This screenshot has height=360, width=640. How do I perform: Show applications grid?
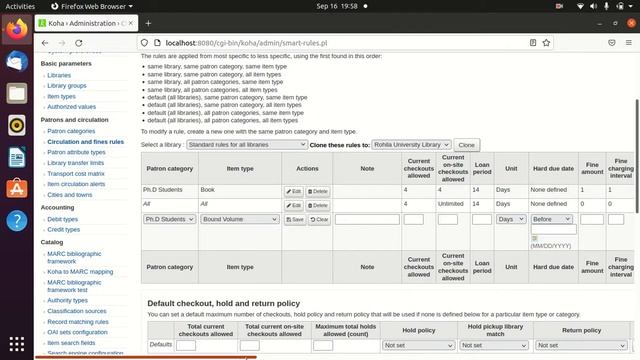pyautogui.click(x=17, y=344)
